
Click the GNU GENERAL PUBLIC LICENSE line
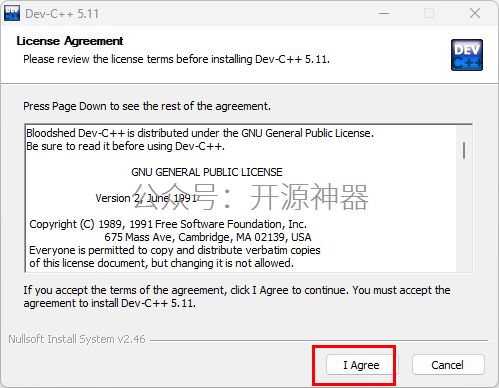pyautogui.click(x=207, y=172)
